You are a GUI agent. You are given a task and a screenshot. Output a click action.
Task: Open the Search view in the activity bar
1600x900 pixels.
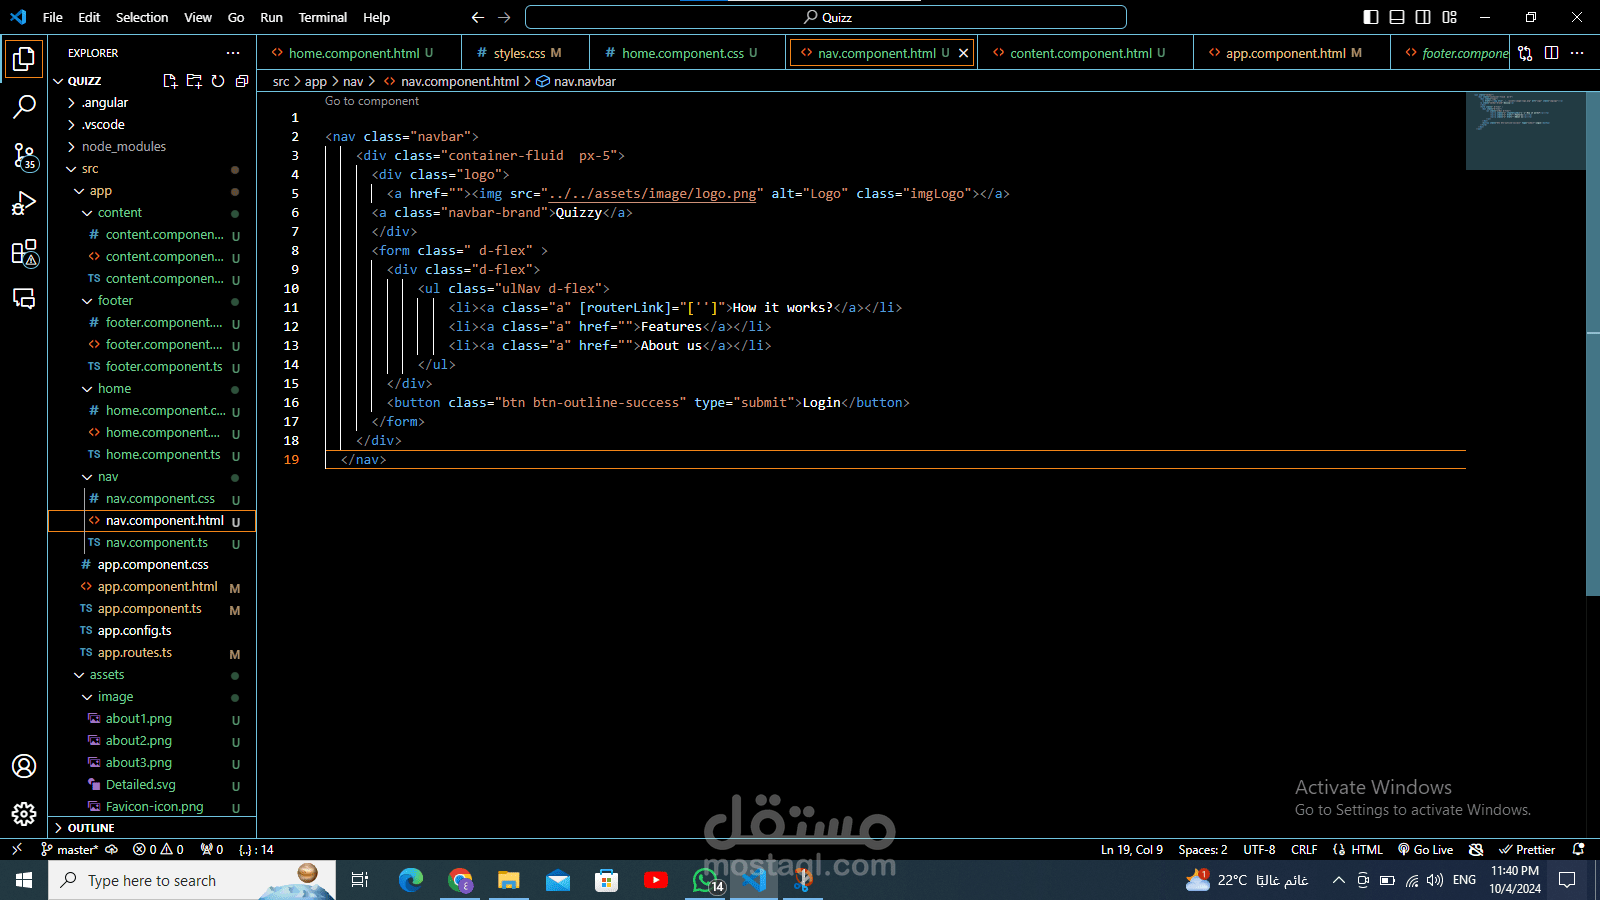[x=24, y=107]
